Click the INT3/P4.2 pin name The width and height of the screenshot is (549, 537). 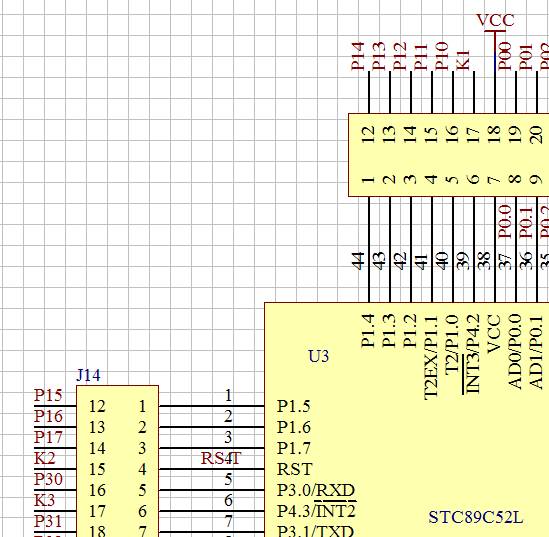click(473, 354)
